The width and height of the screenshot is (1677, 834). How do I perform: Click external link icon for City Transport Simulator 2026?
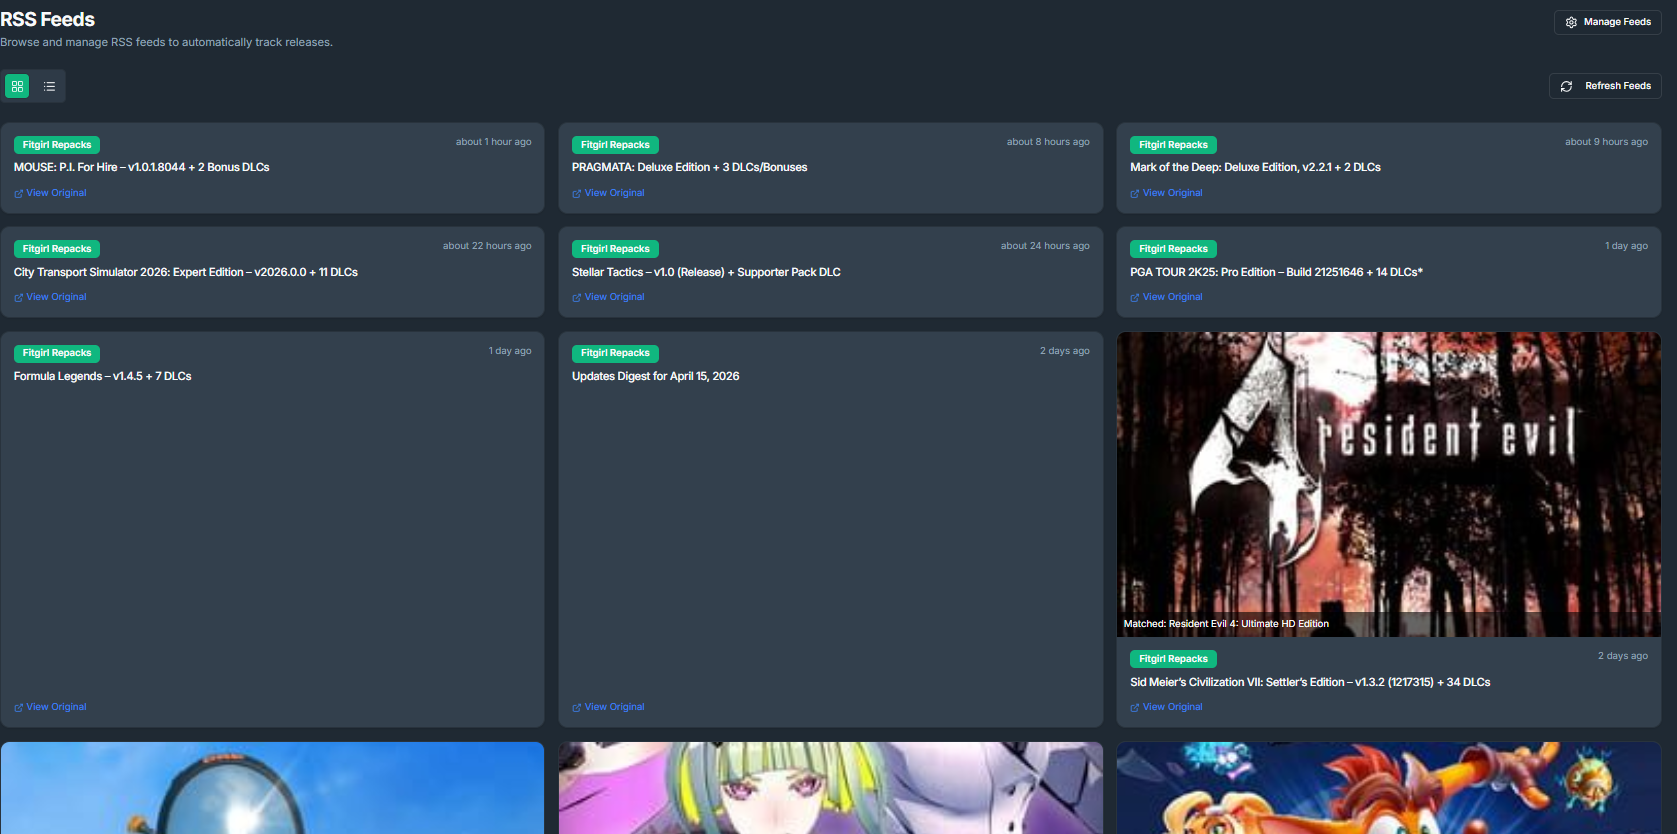18,298
